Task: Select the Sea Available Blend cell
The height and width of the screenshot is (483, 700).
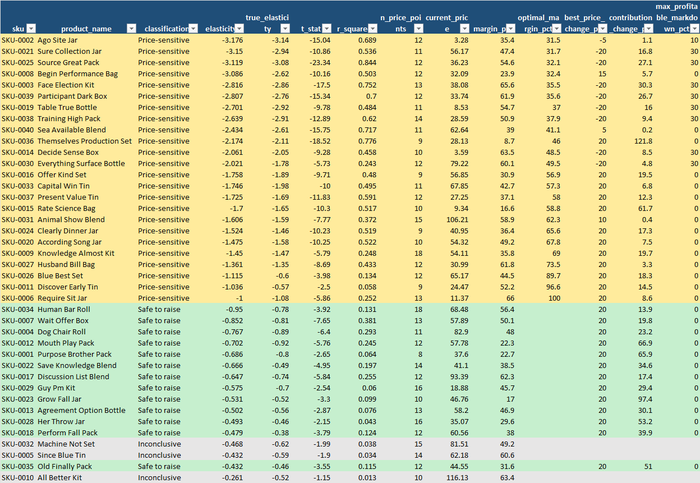Action: pyautogui.click(x=86, y=130)
